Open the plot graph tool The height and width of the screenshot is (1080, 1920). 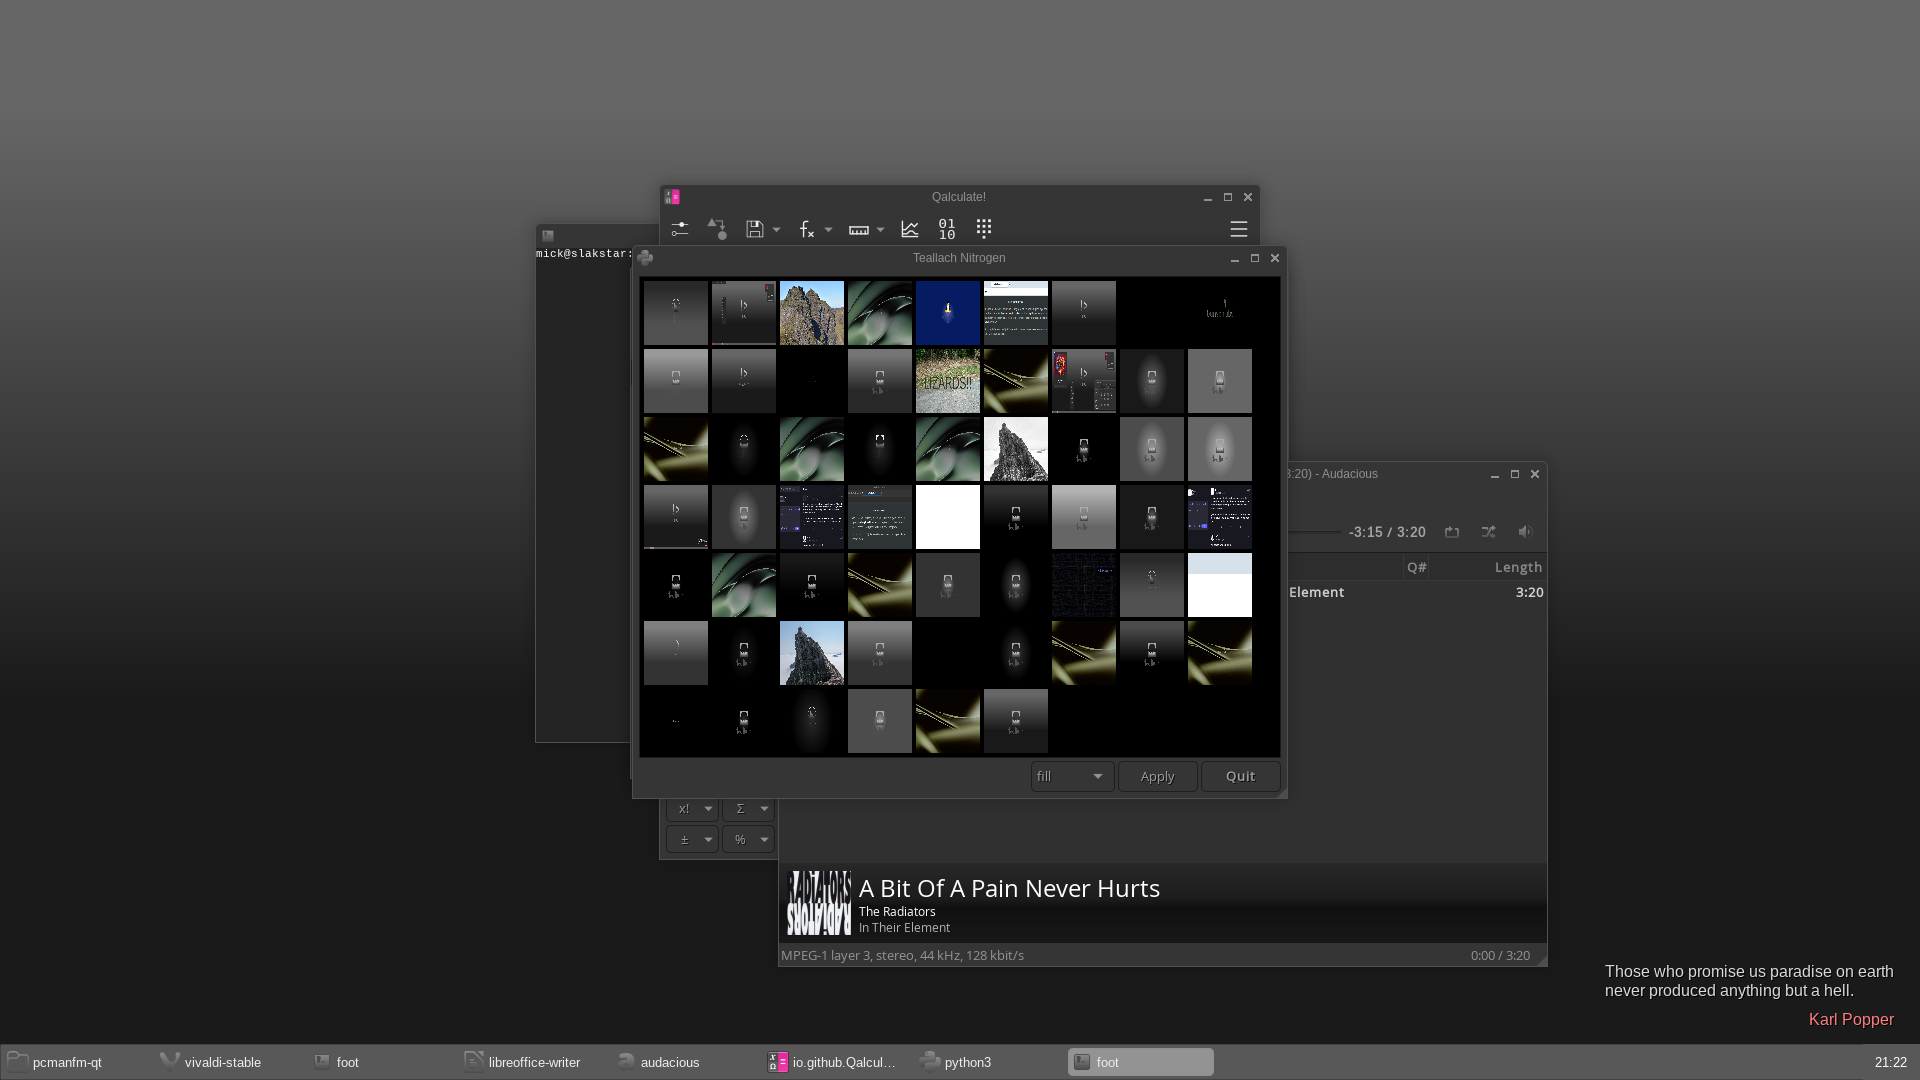(x=909, y=229)
